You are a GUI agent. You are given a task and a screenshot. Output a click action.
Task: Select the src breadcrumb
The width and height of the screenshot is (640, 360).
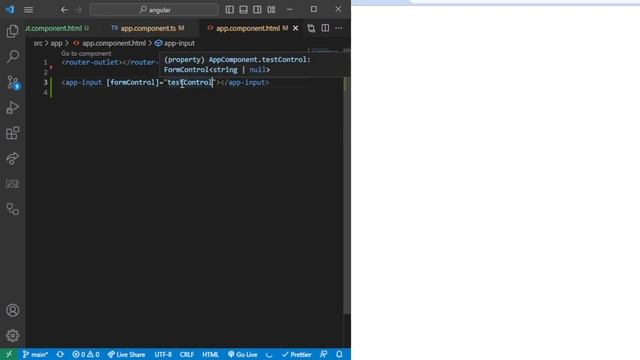(x=38, y=43)
